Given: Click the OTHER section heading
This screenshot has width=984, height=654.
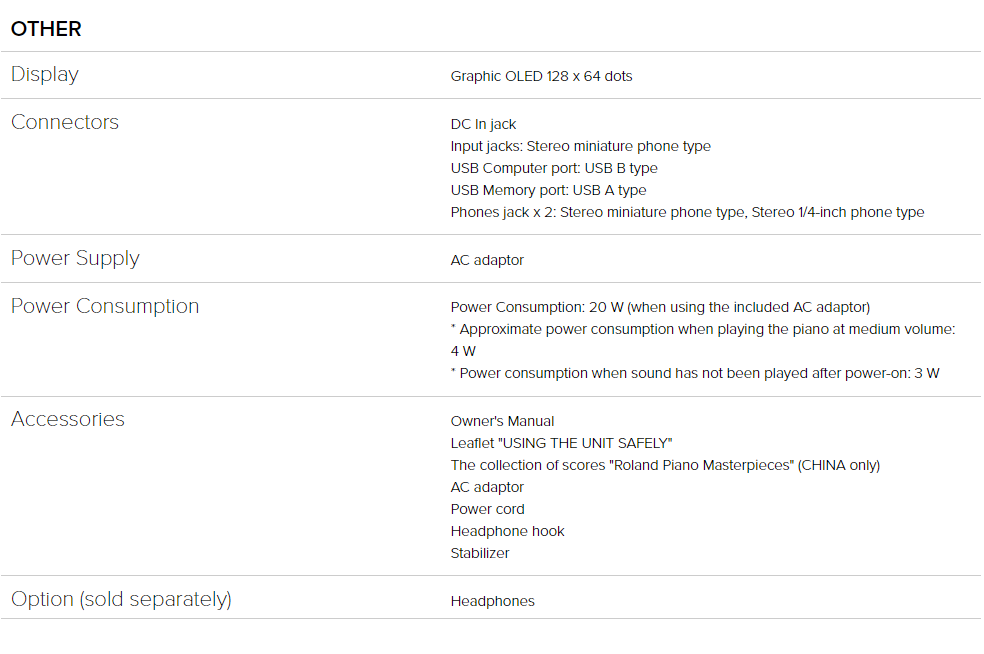Looking at the screenshot, I should pos(46,29).
